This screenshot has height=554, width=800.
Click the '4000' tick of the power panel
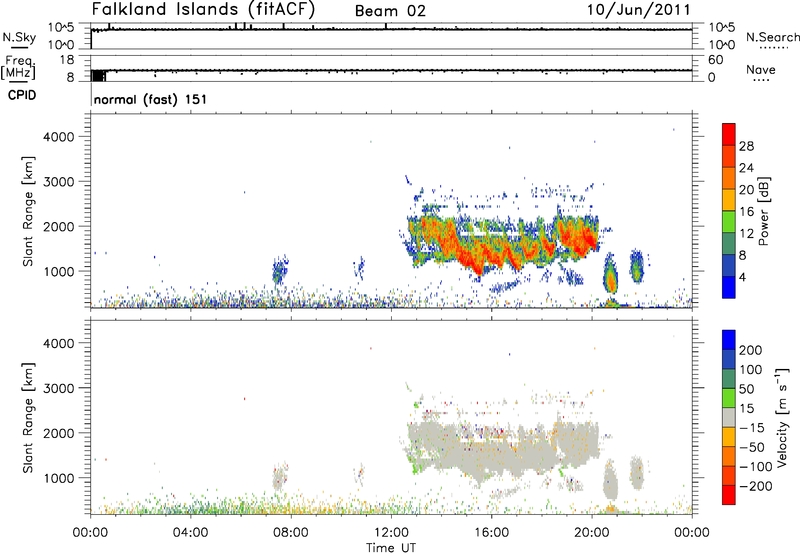tap(59, 137)
